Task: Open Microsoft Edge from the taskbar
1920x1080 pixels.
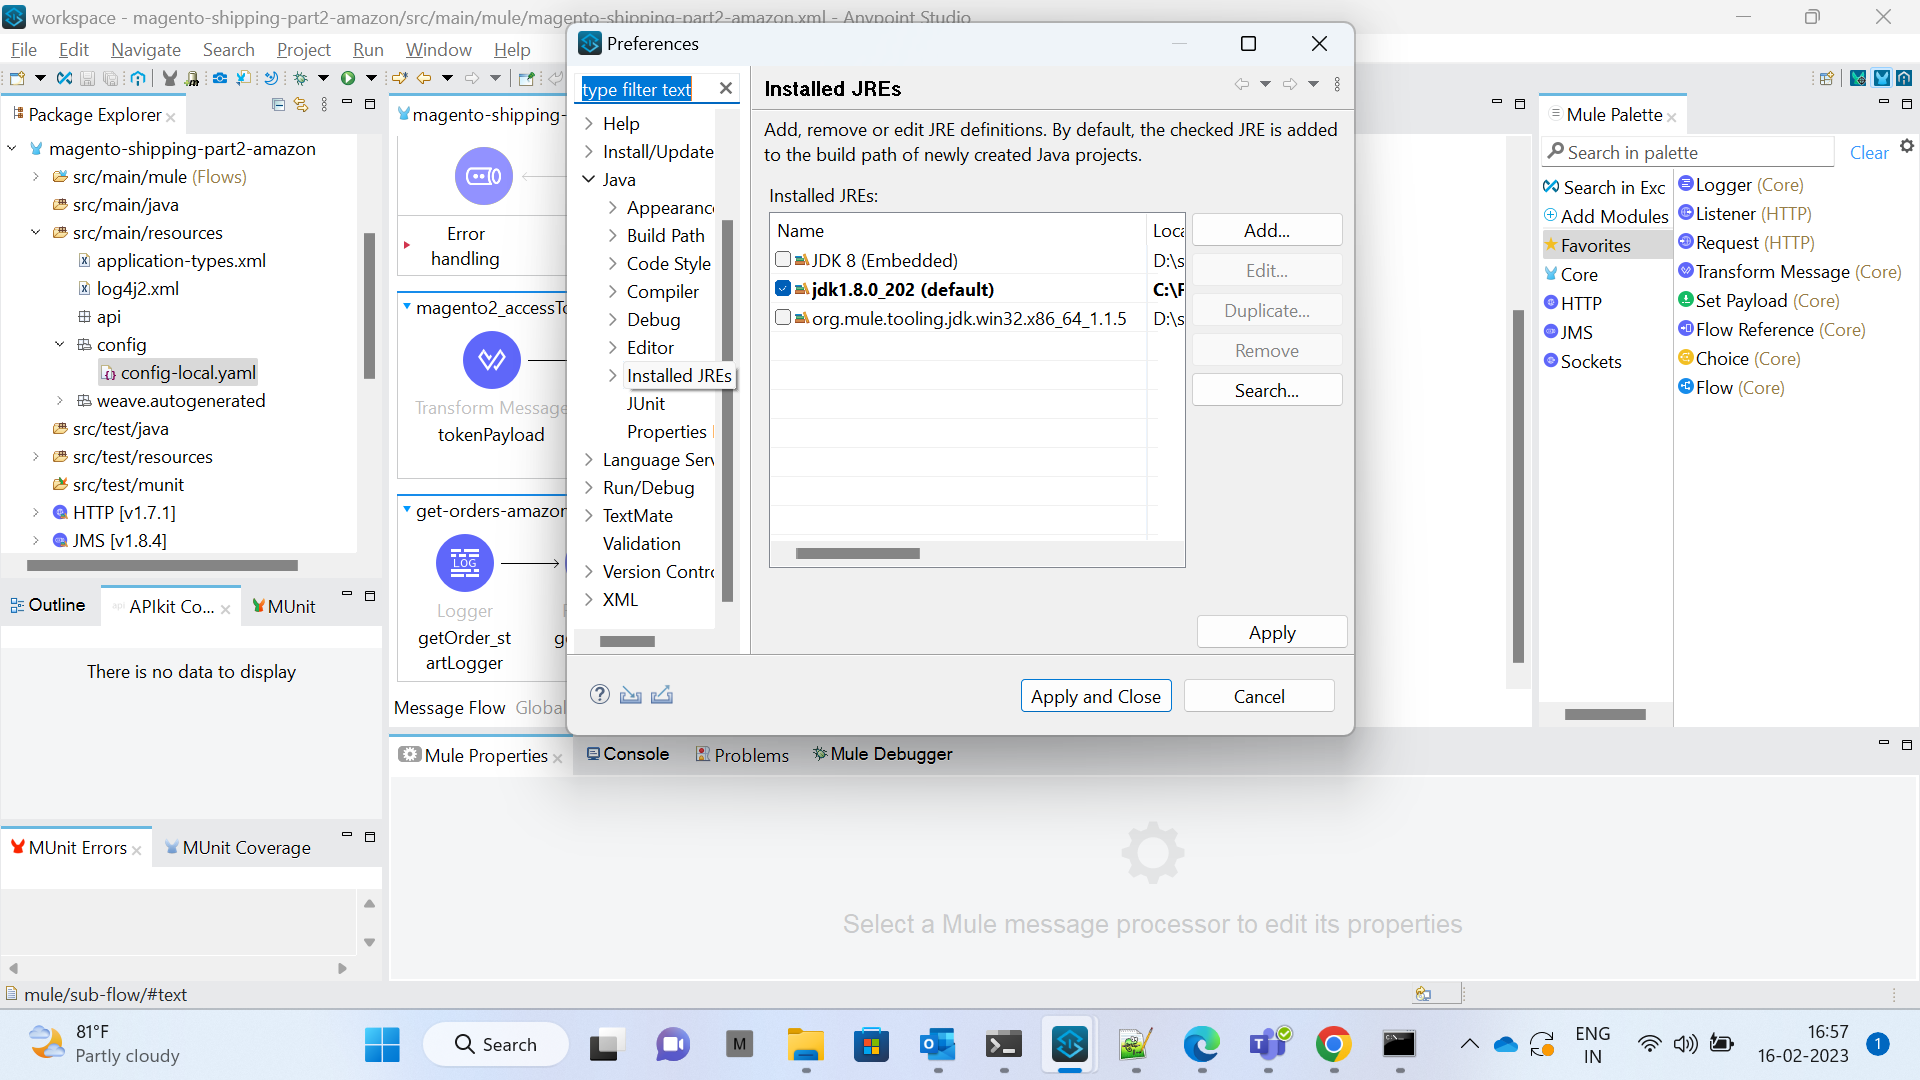Action: [1201, 1044]
